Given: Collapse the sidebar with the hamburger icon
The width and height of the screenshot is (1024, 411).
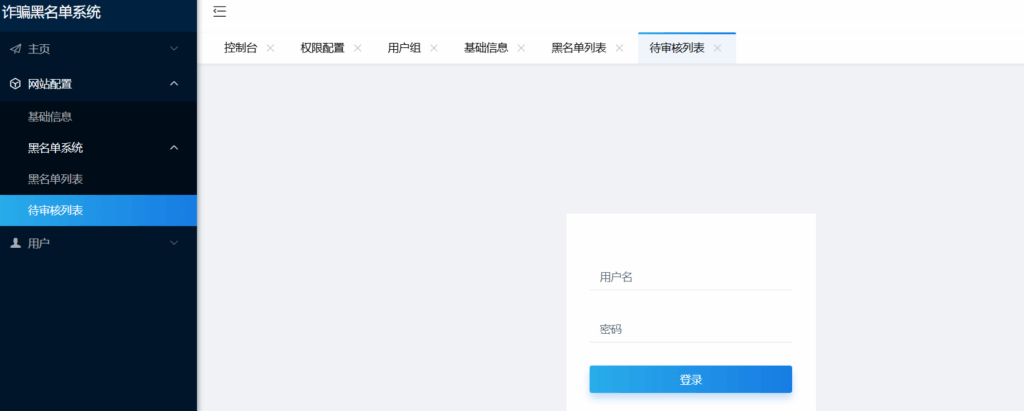Looking at the screenshot, I should [x=219, y=11].
